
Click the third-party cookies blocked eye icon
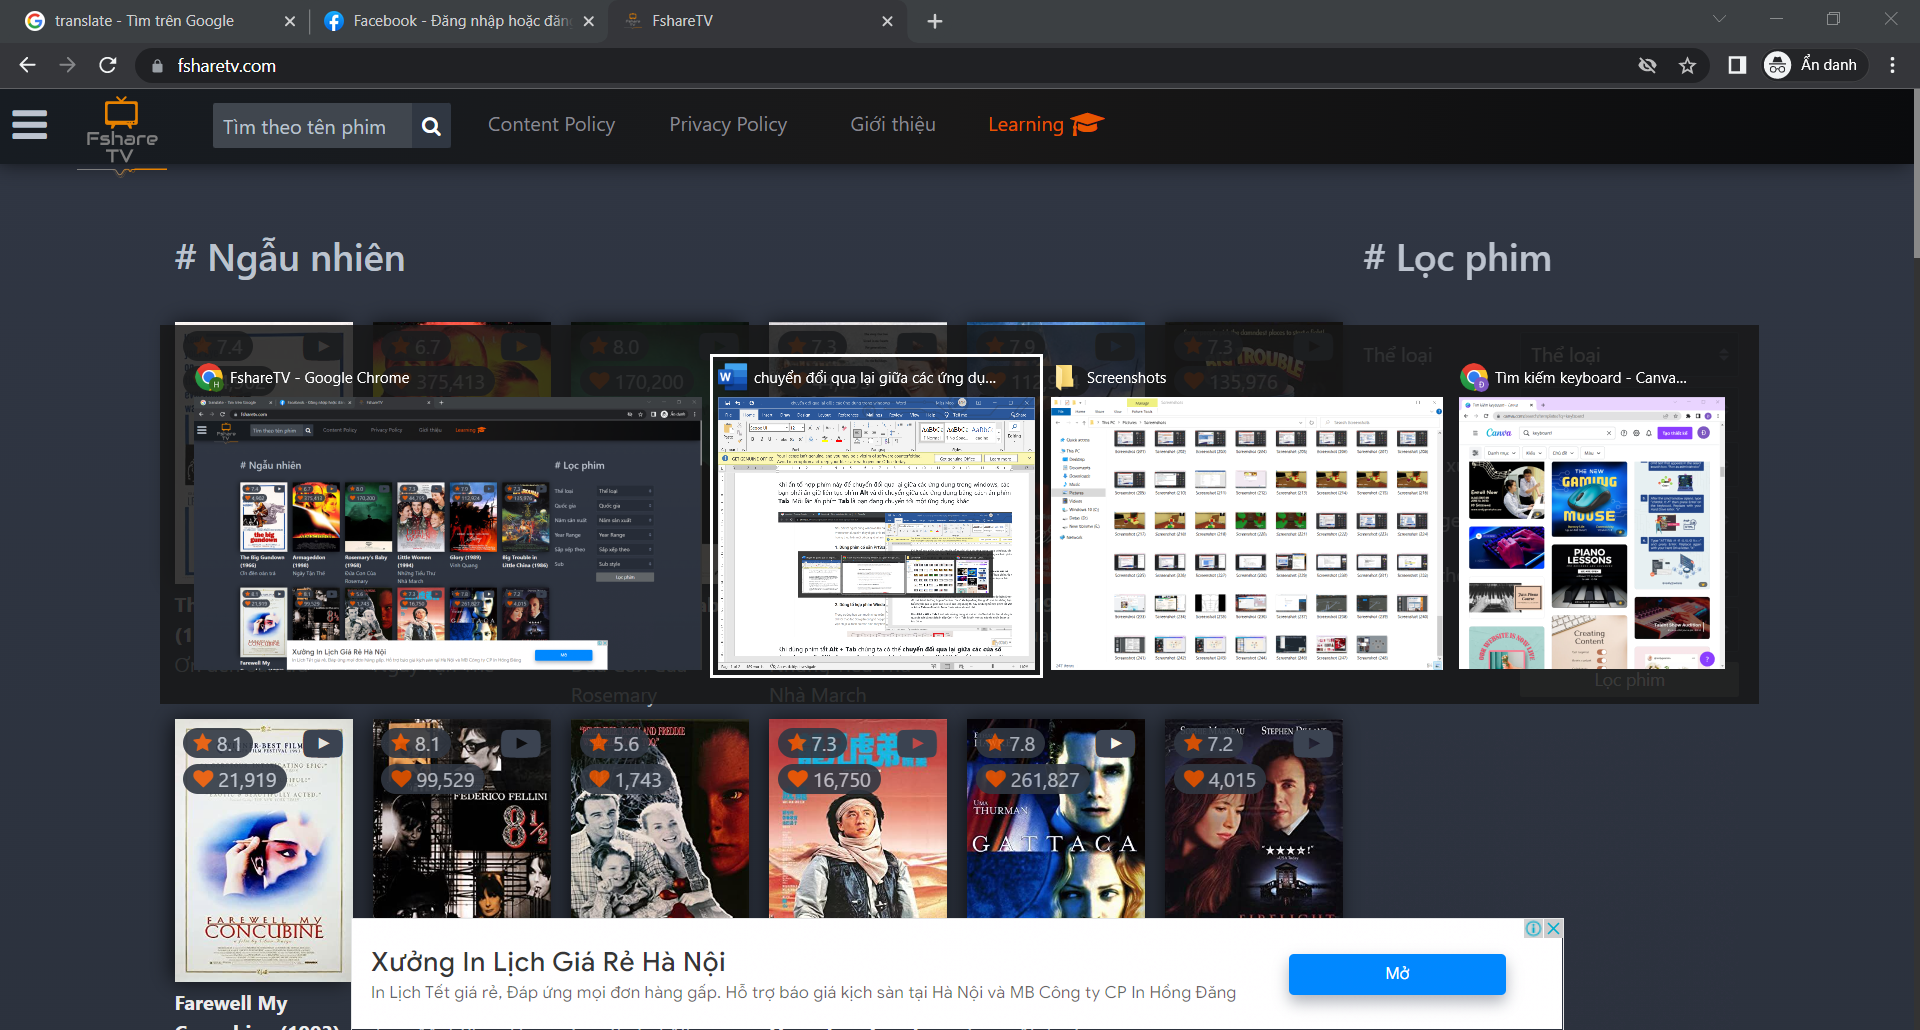point(1647,65)
